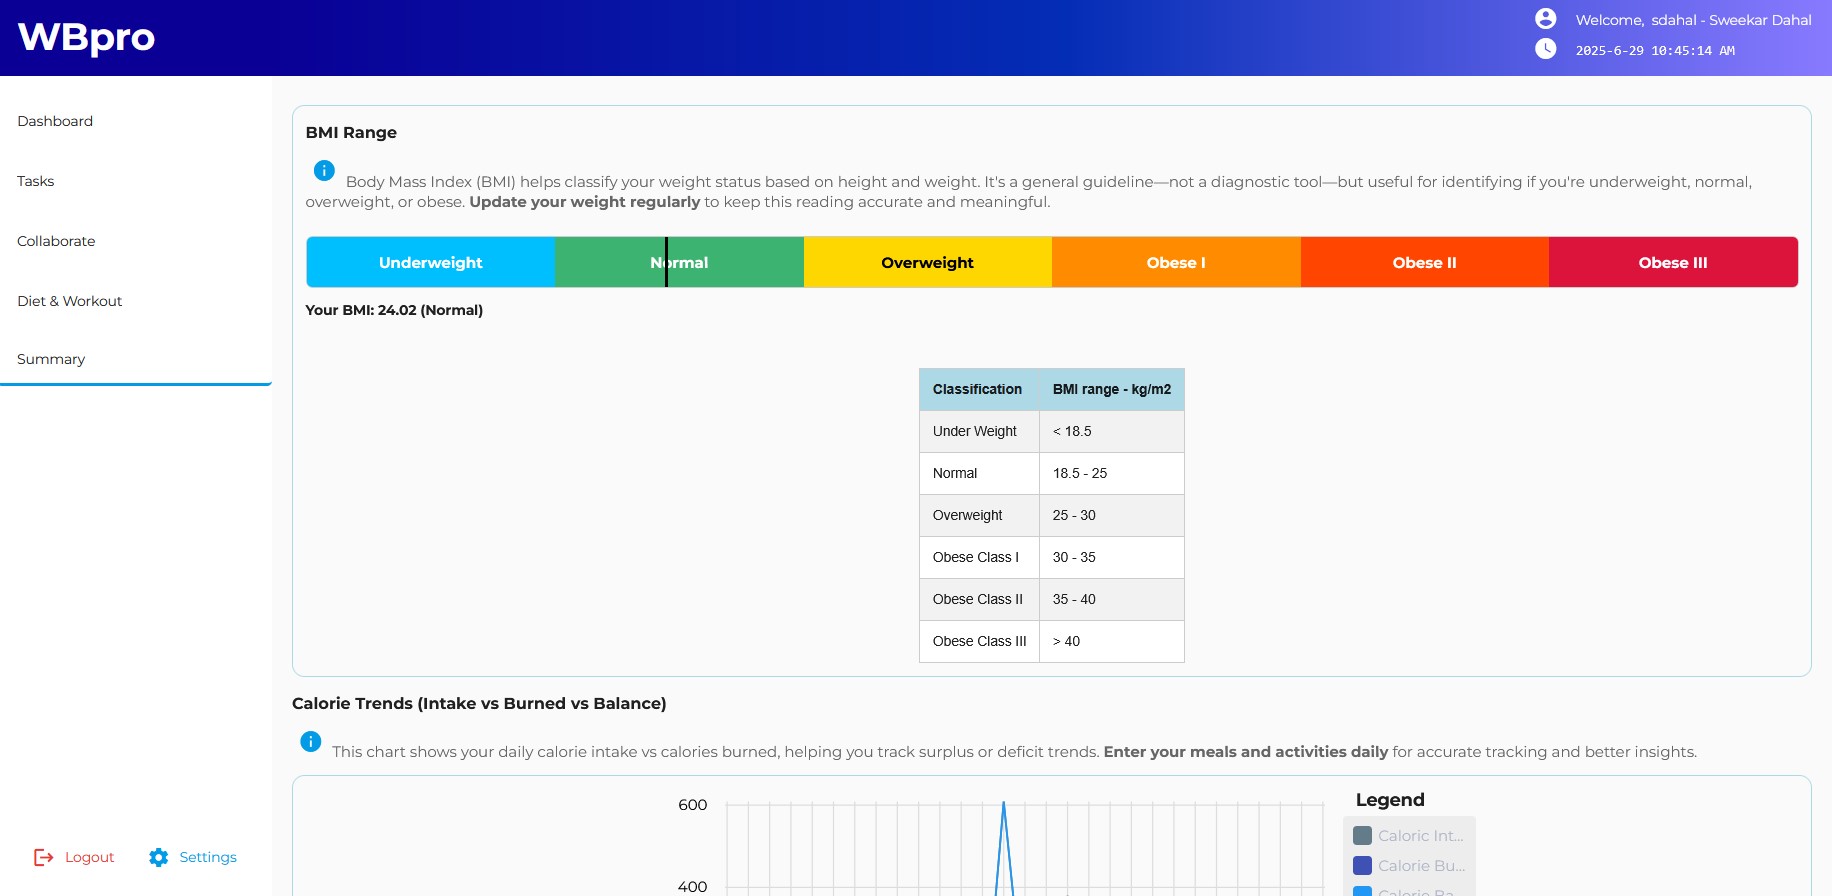Click the clock icon in the header

pyautogui.click(x=1545, y=49)
